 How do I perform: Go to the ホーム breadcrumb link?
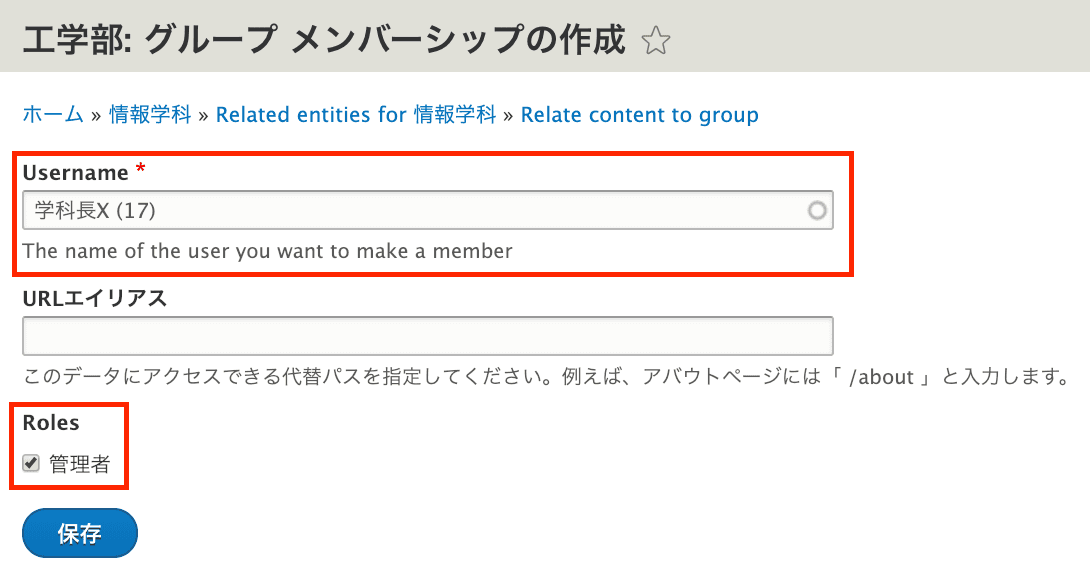tap(53, 114)
